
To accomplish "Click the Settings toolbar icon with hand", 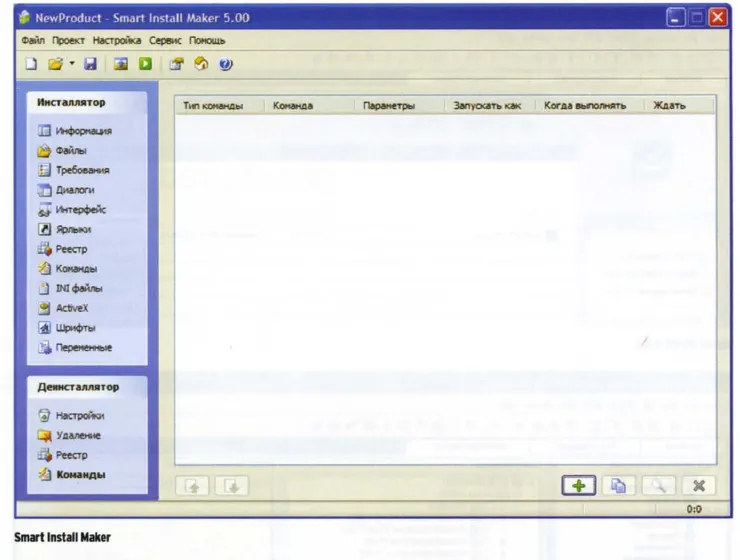I will point(177,64).
